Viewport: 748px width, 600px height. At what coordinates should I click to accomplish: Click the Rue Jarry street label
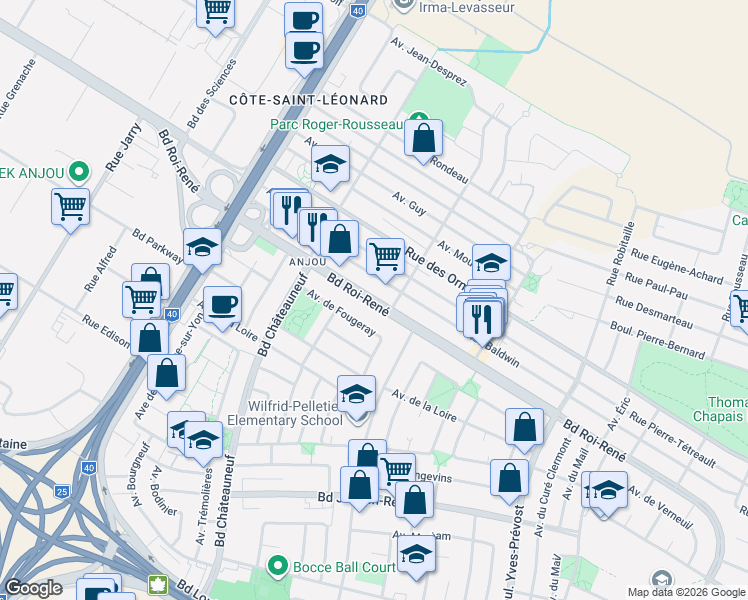pyautogui.click(x=124, y=147)
